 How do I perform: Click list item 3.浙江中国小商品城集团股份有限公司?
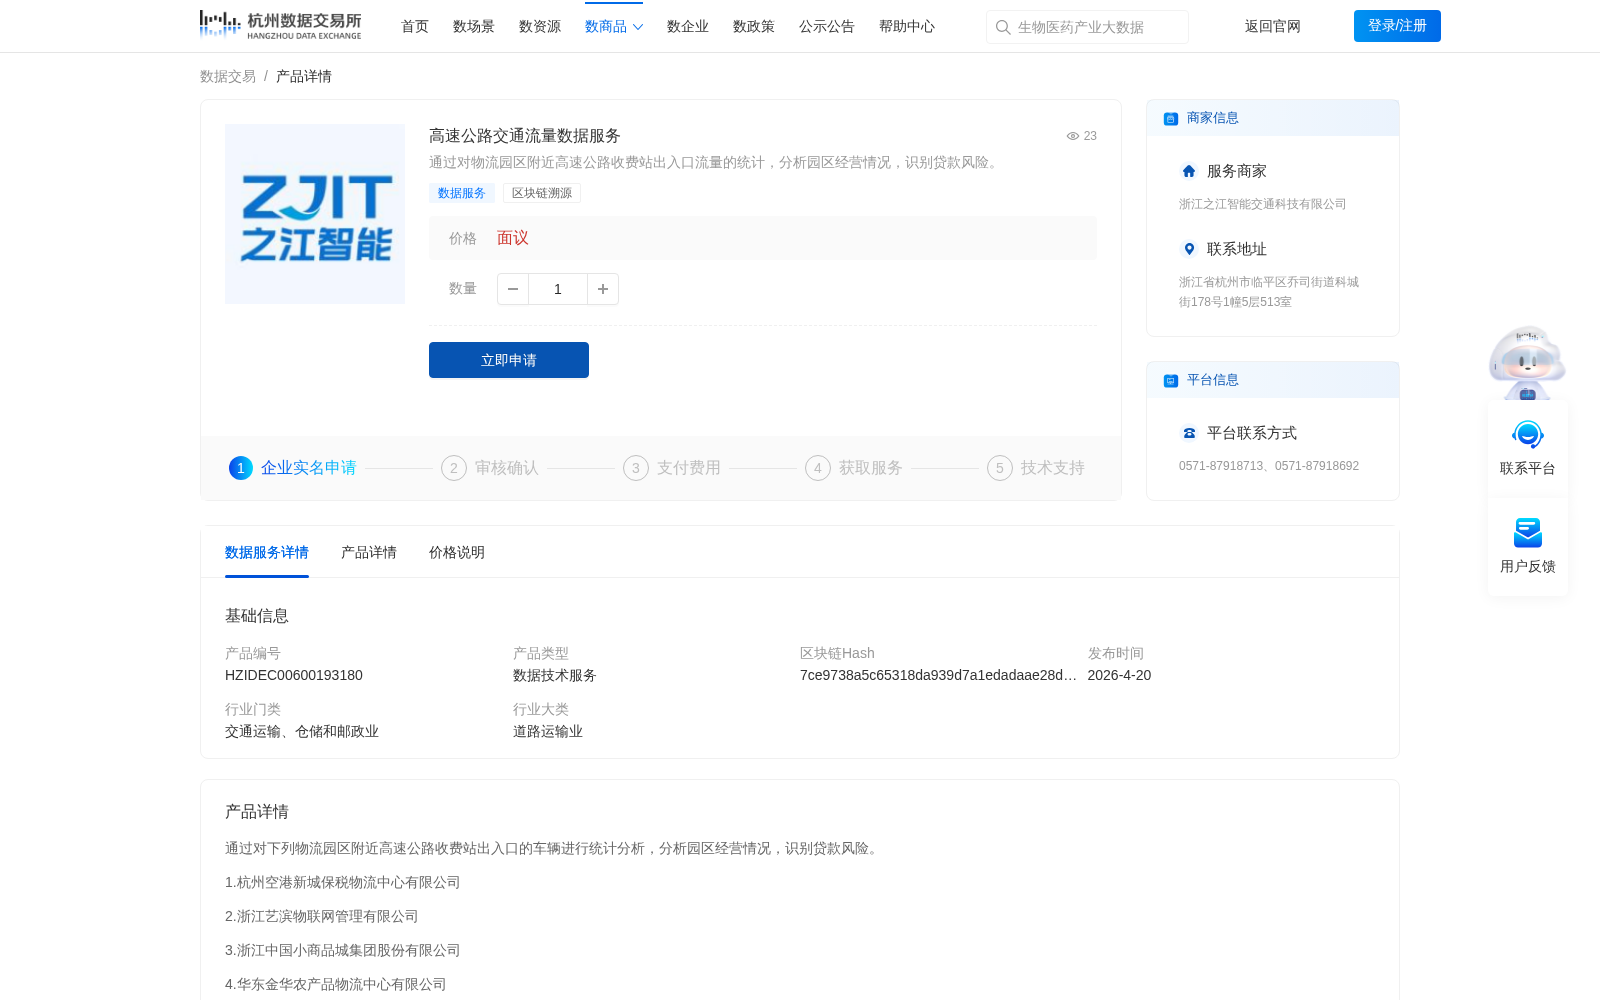tap(343, 950)
